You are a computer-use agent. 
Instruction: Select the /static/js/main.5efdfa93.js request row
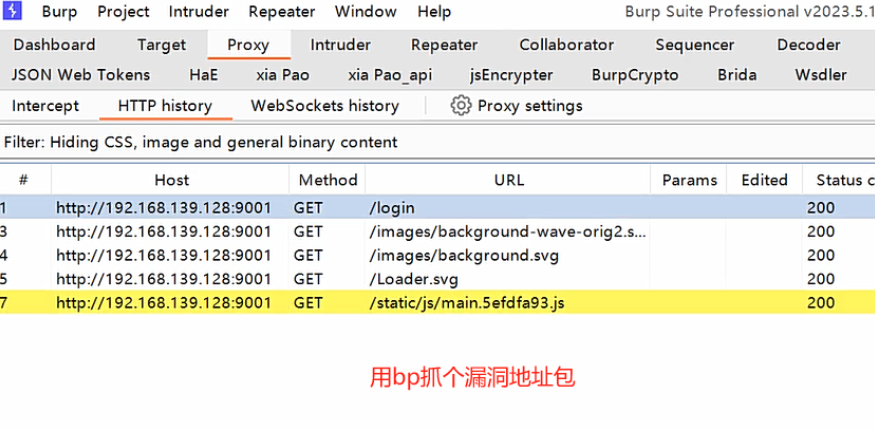pos(438,302)
